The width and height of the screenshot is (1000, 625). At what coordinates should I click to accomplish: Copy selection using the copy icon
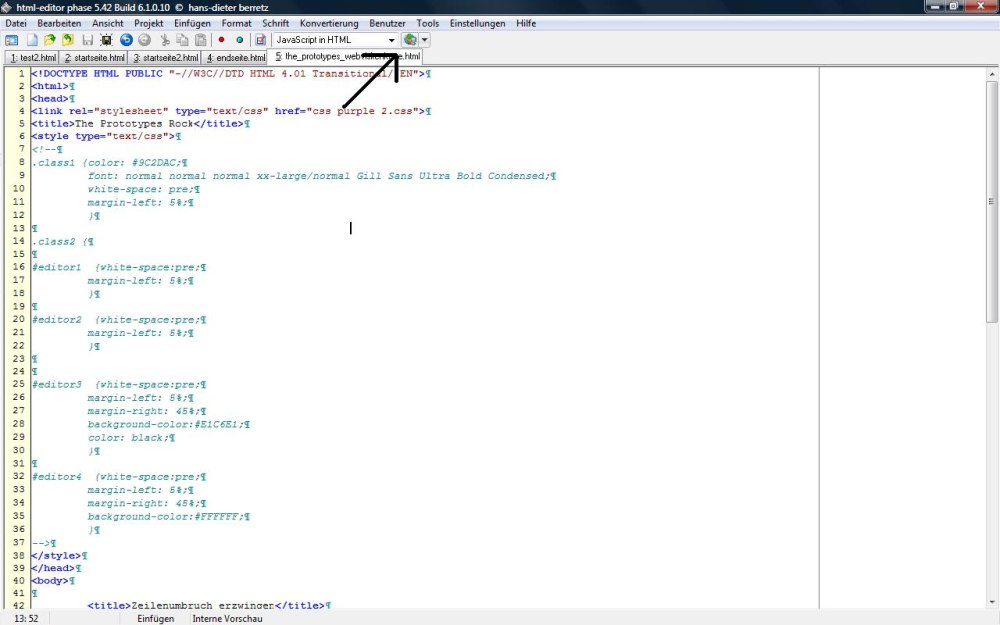click(x=182, y=40)
